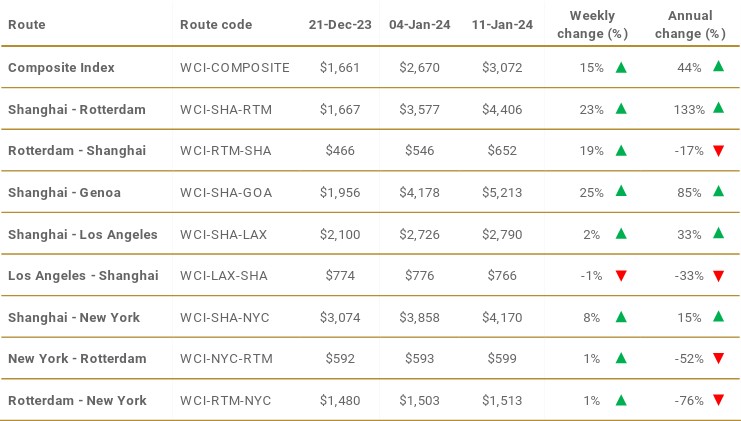Click Shanghai - Genoa annual green arrow
The height and width of the screenshot is (421, 741).
point(718,192)
